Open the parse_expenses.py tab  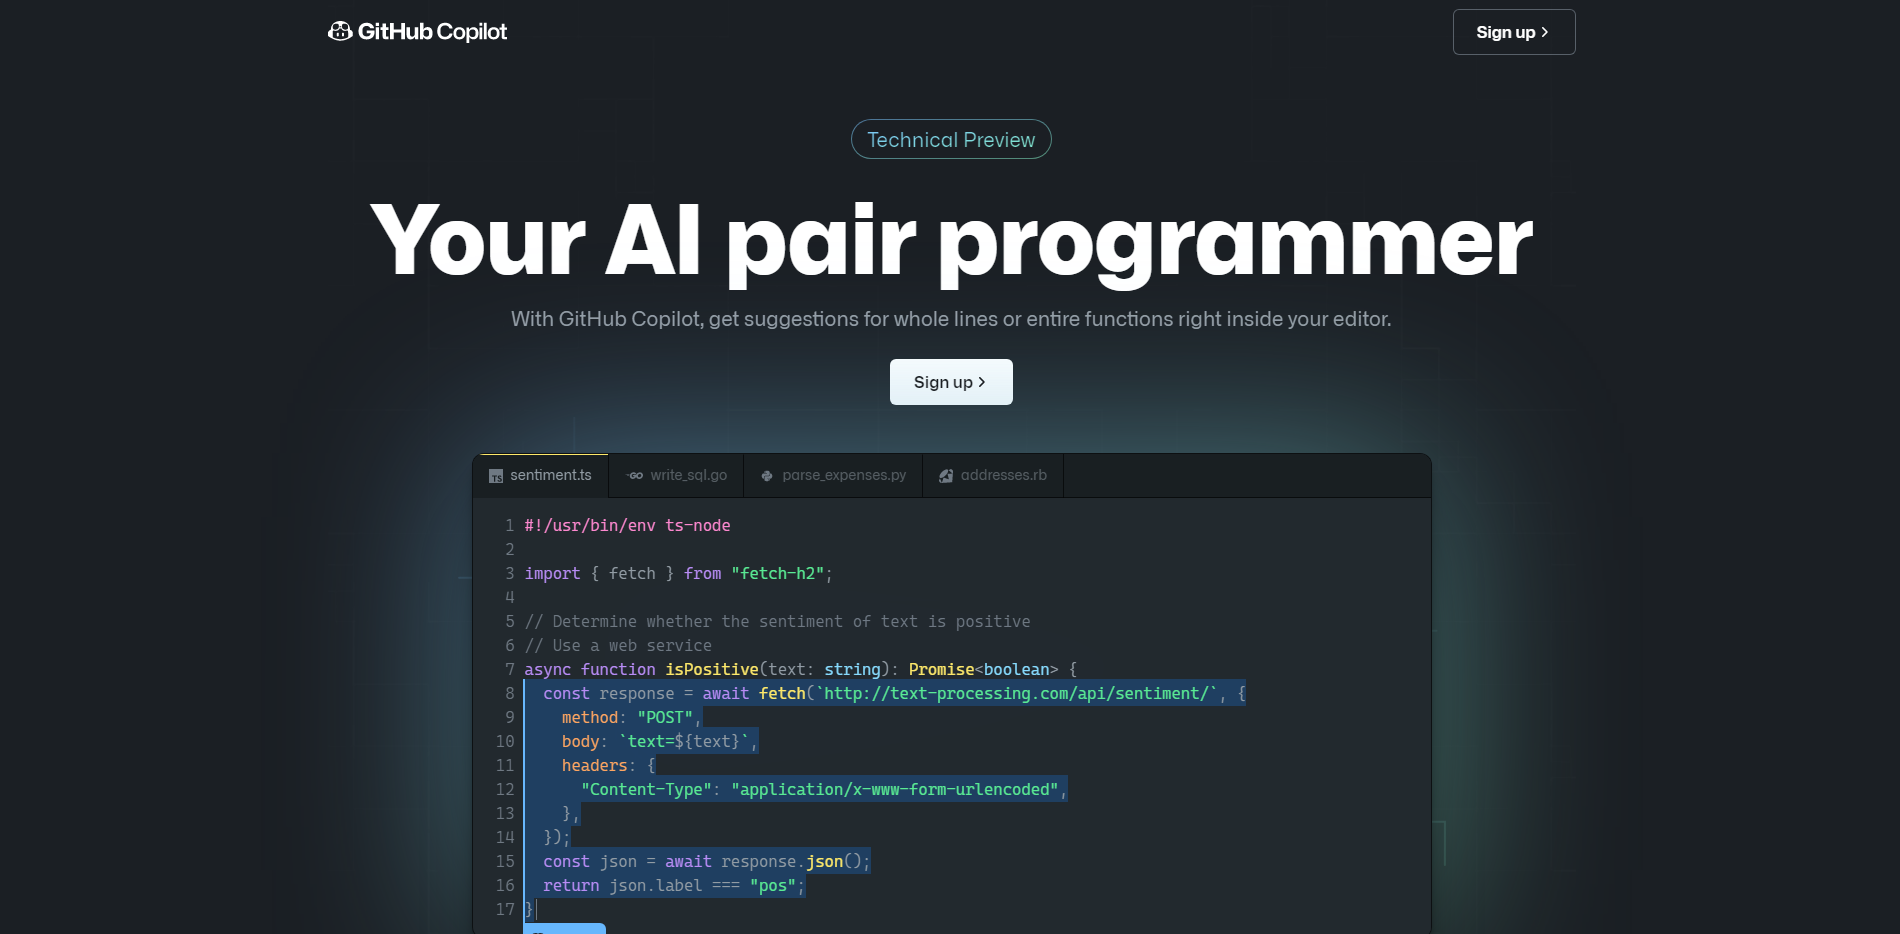click(x=833, y=475)
